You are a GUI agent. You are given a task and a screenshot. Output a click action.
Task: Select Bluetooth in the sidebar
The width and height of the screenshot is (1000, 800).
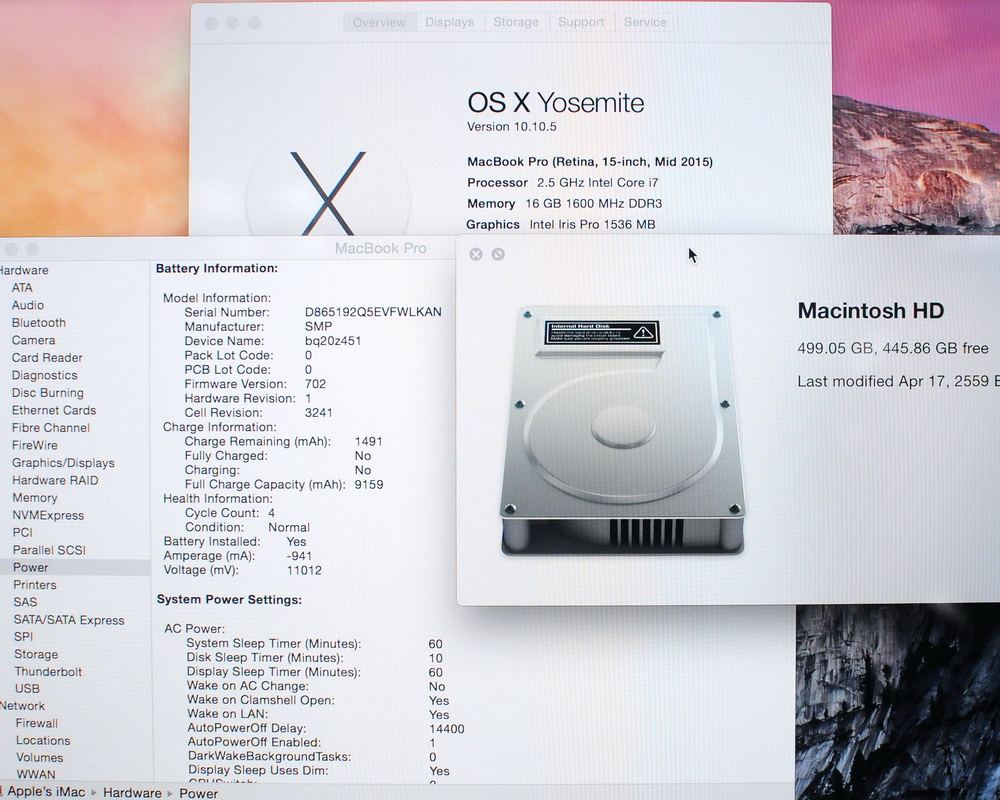click(39, 323)
